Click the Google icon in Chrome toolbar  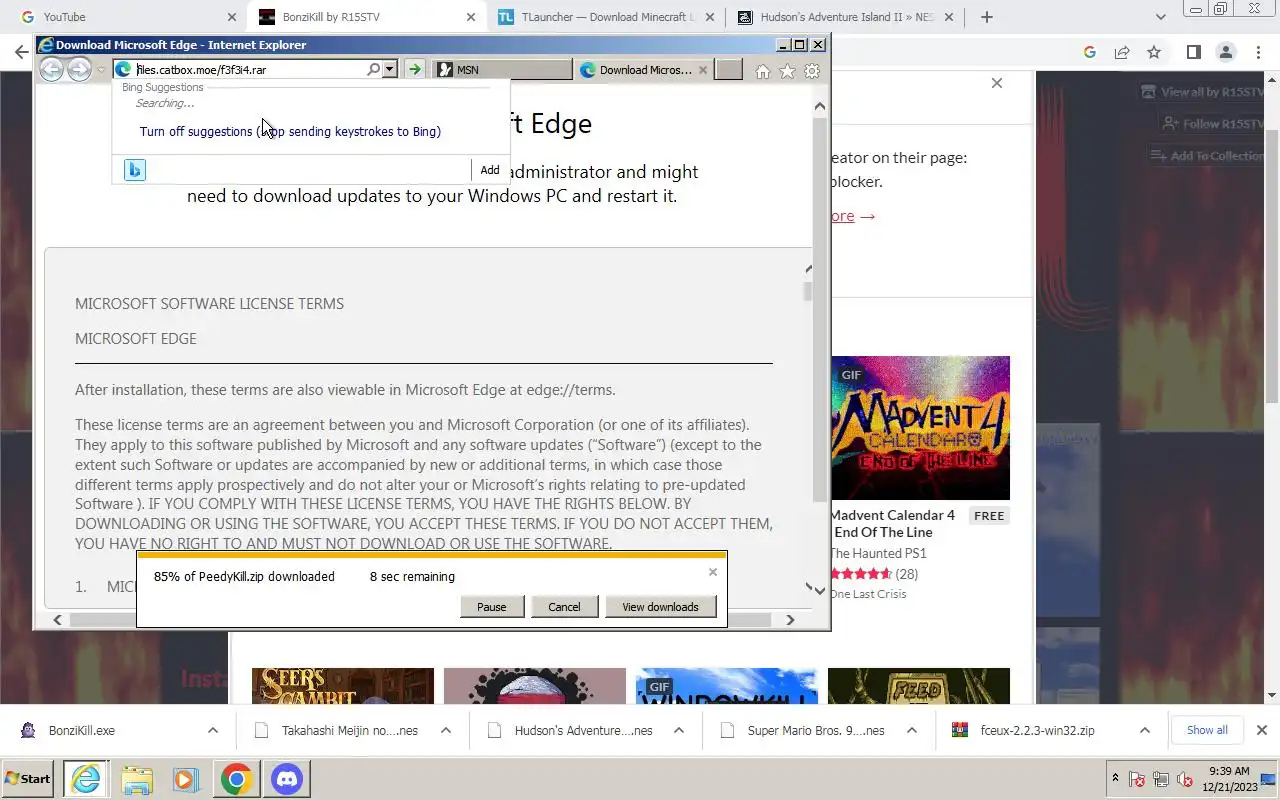pos(1090,52)
